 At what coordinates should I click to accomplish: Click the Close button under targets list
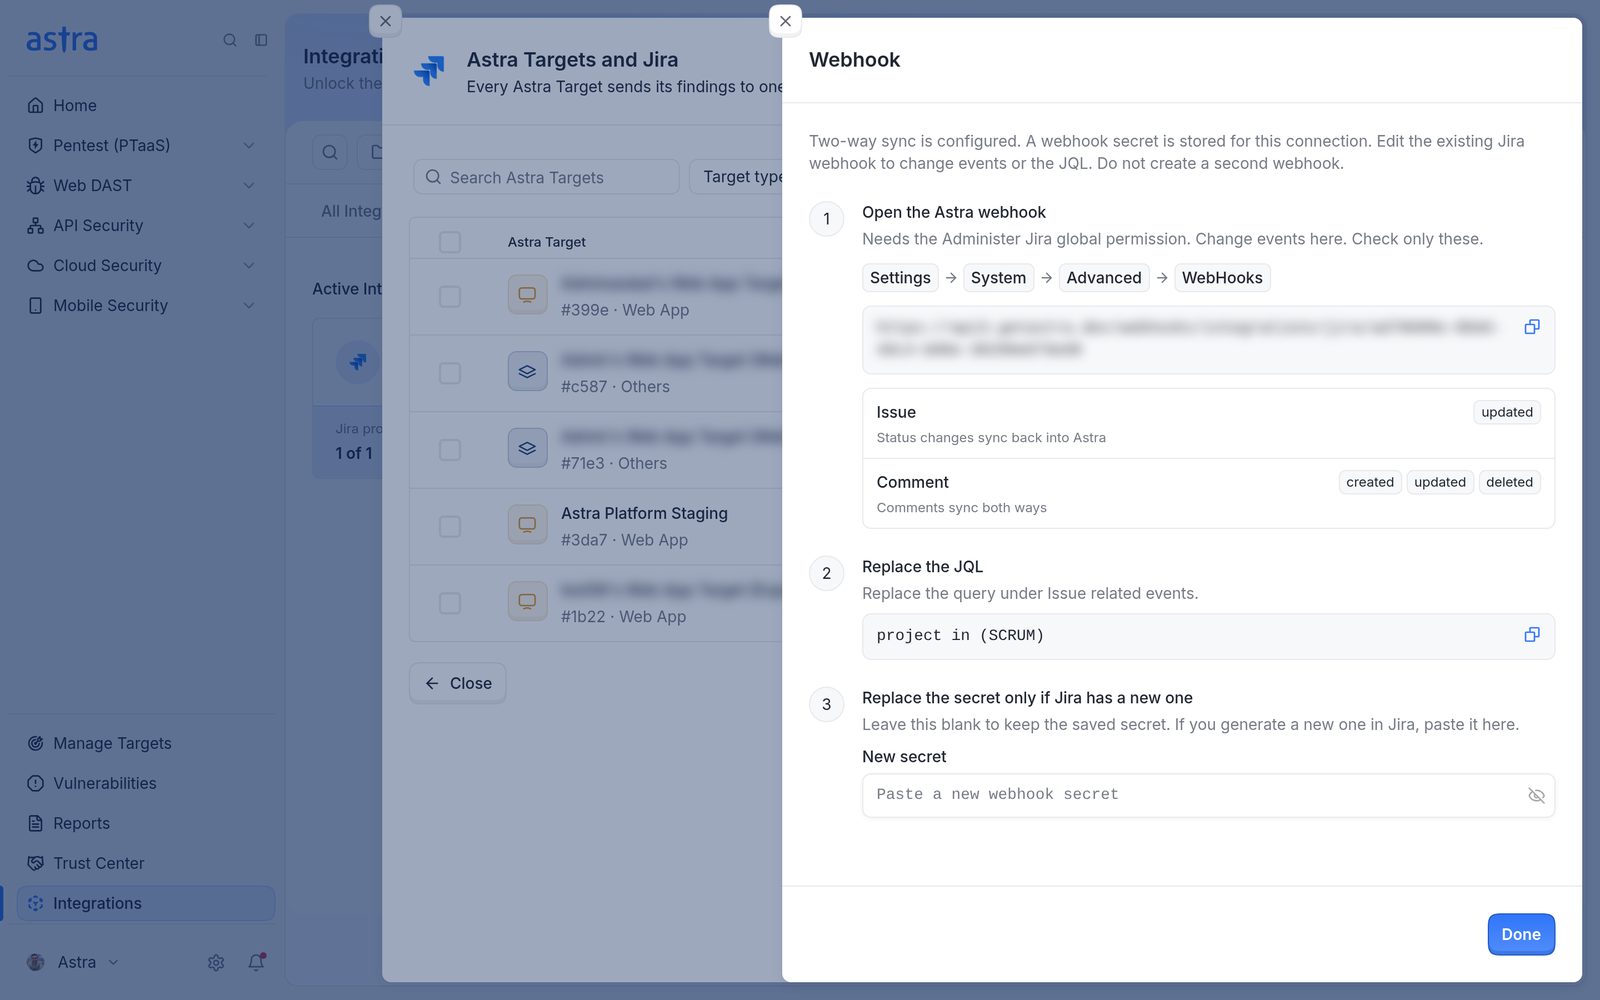pos(458,683)
